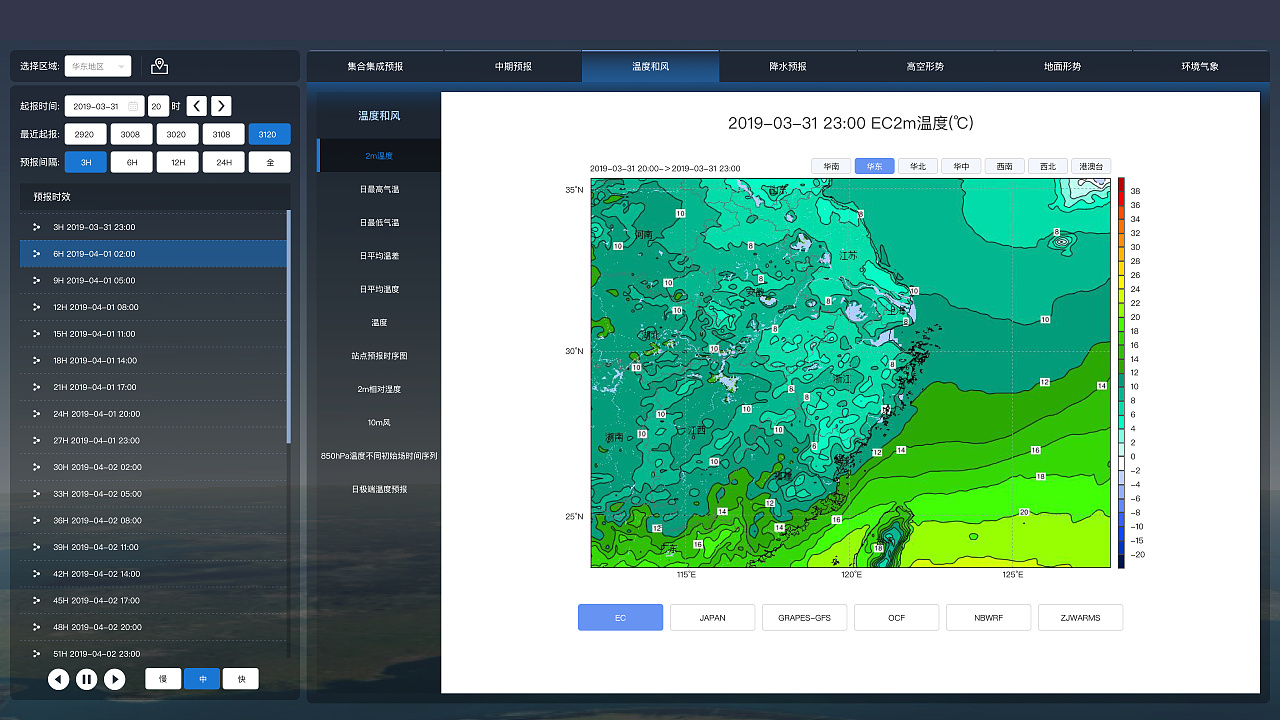Click the previous frame playback icon
Image resolution: width=1280 pixels, height=720 pixels.
tap(58, 679)
